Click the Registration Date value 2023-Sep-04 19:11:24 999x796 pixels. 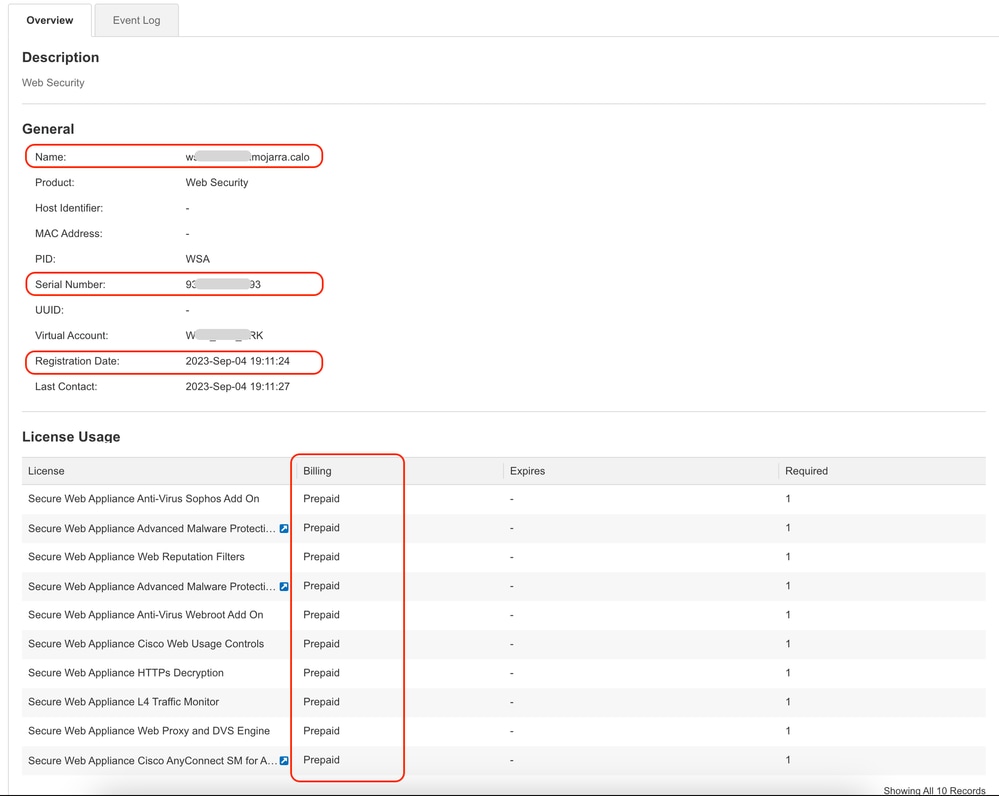point(238,361)
